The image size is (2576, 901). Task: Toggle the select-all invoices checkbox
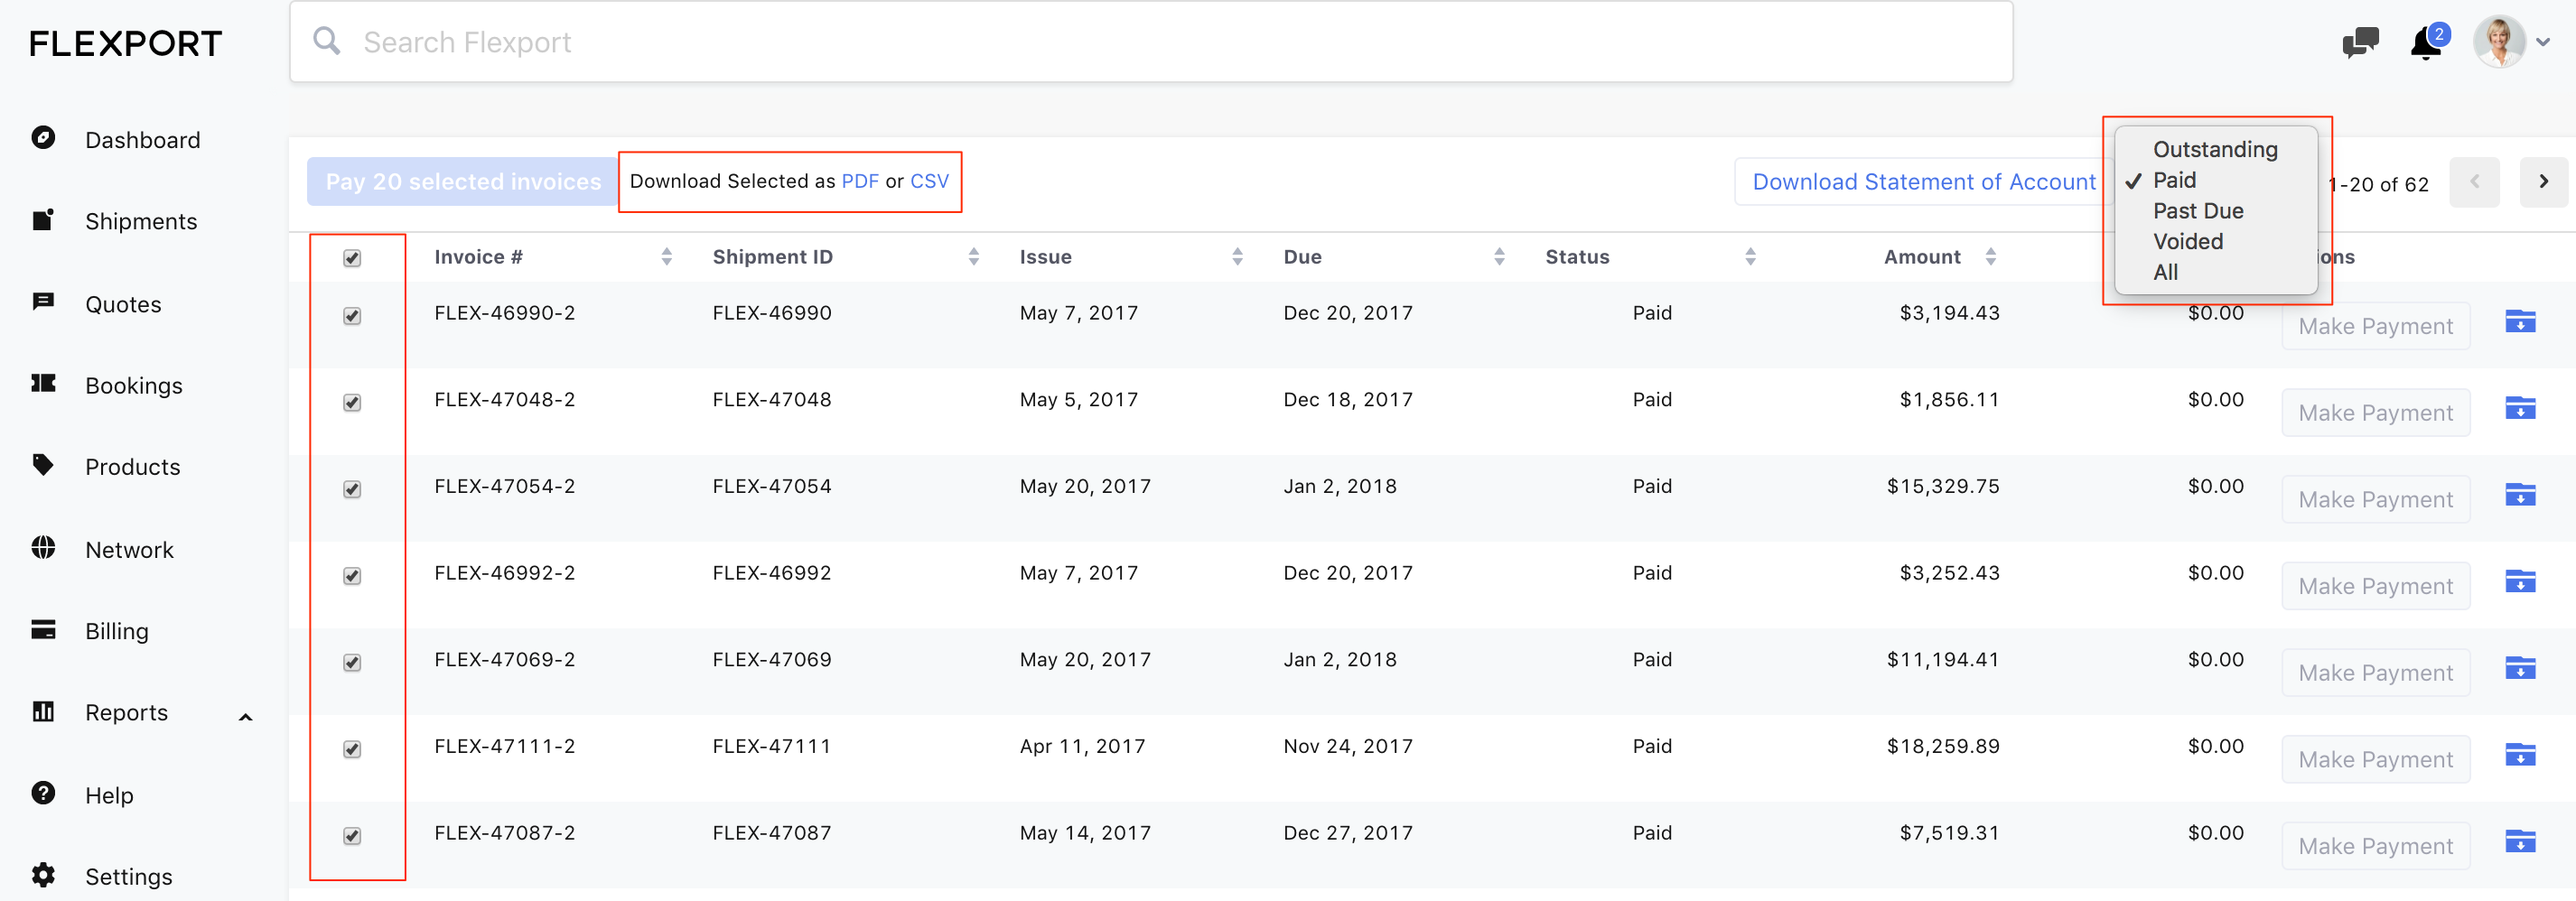coord(352,258)
